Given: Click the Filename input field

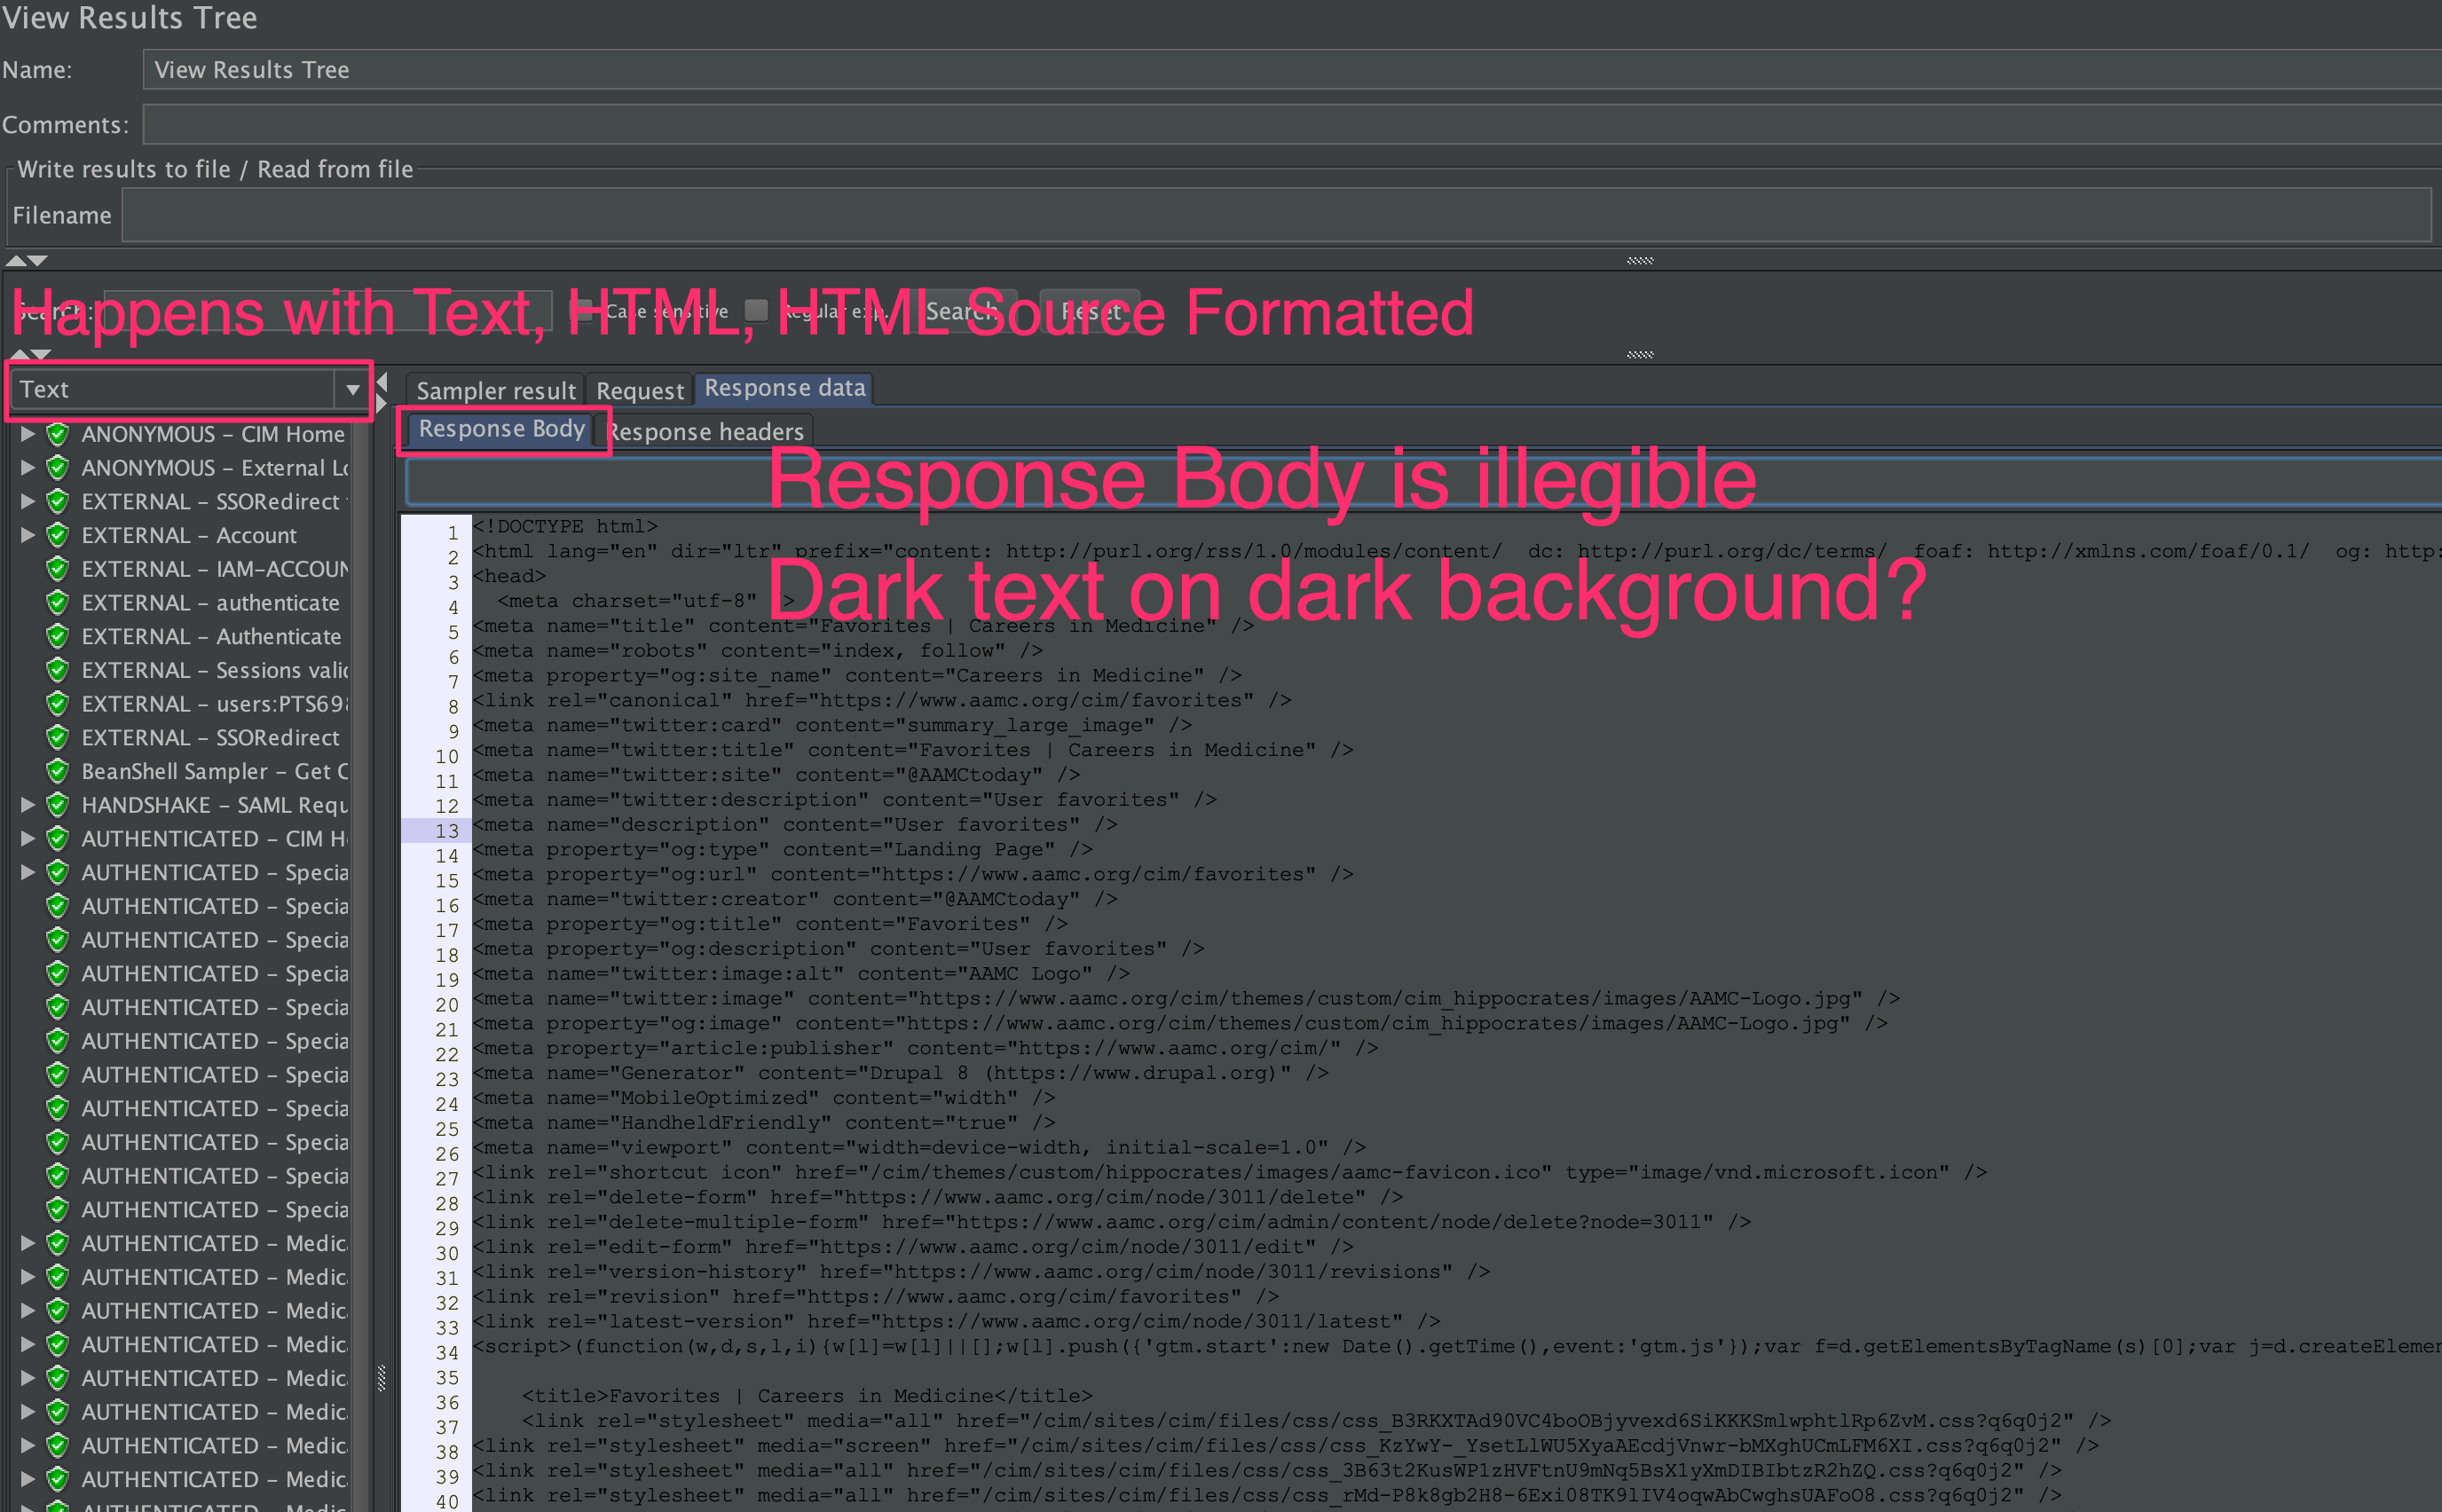Looking at the screenshot, I should point(1275,216).
